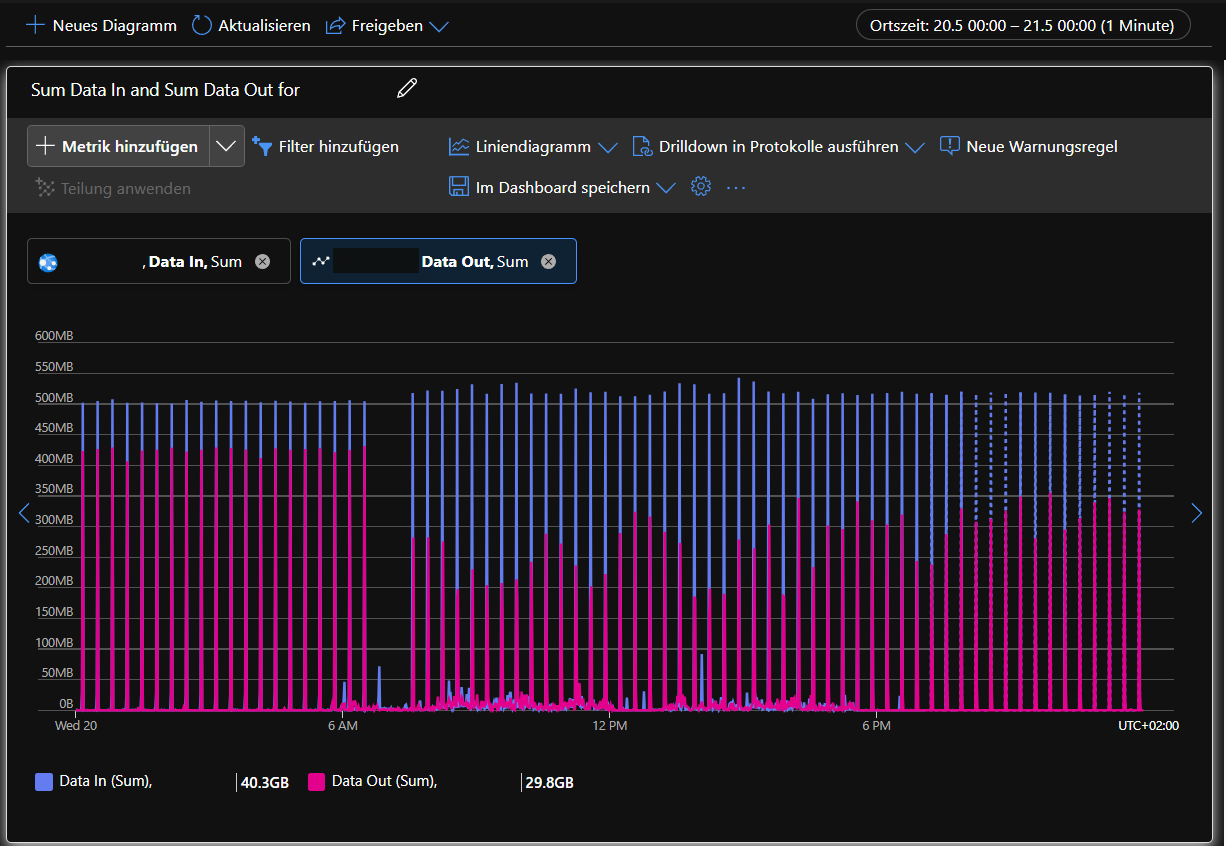Edit the chart title with pencil icon
This screenshot has width=1226, height=846.
click(x=407, y=88)
